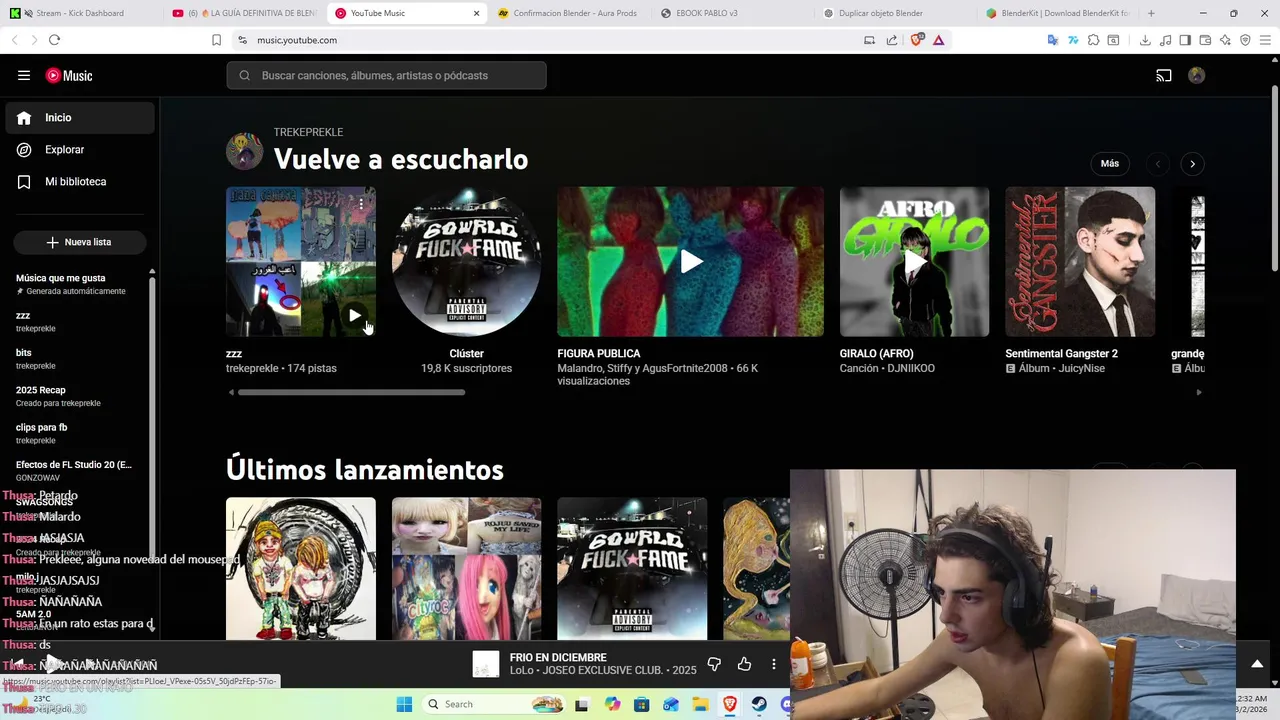Click the FRIO EN DICIEMBRE album thumbnail
This screenshot has height=720, width=1280.
(x=486, y=664)
